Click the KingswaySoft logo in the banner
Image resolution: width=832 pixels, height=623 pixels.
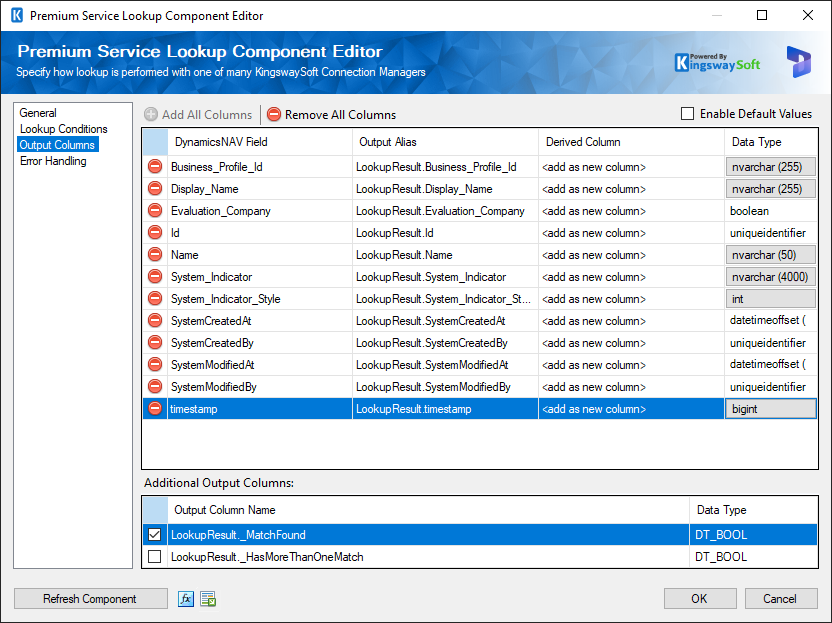pos(717,63)
